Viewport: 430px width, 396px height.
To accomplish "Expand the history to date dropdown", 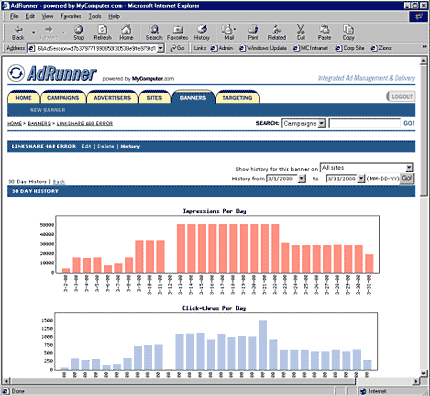I will coord(361,179).
